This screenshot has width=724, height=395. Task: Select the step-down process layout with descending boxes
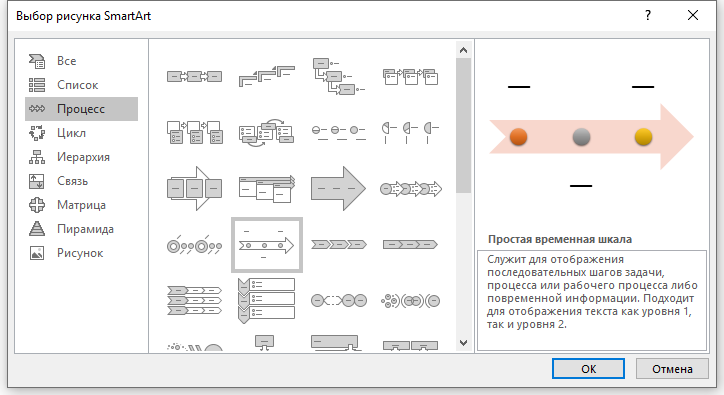pos(338,76)
